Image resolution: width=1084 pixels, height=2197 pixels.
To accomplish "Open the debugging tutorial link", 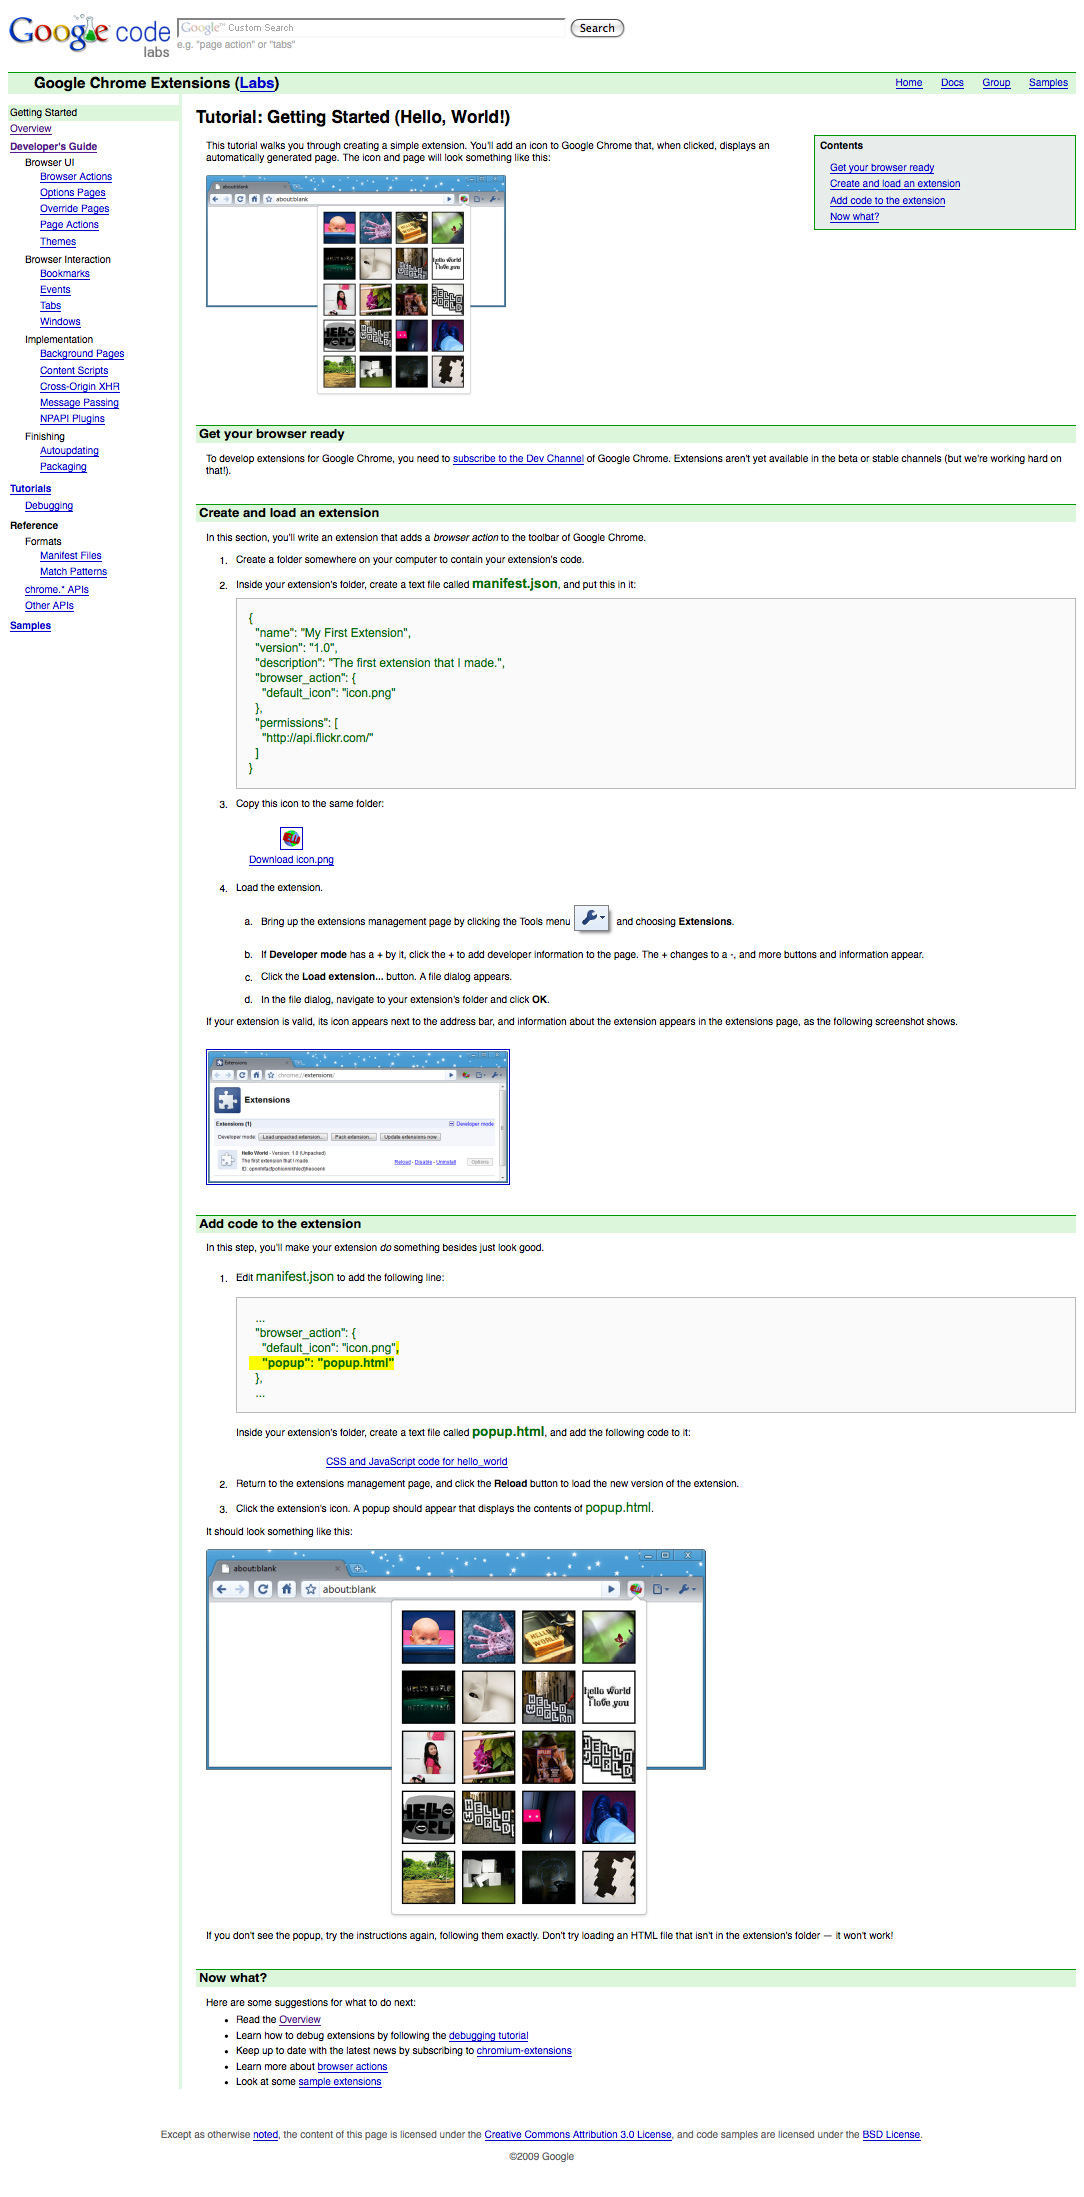I will pyautogui.click(x=488, y=2036).
